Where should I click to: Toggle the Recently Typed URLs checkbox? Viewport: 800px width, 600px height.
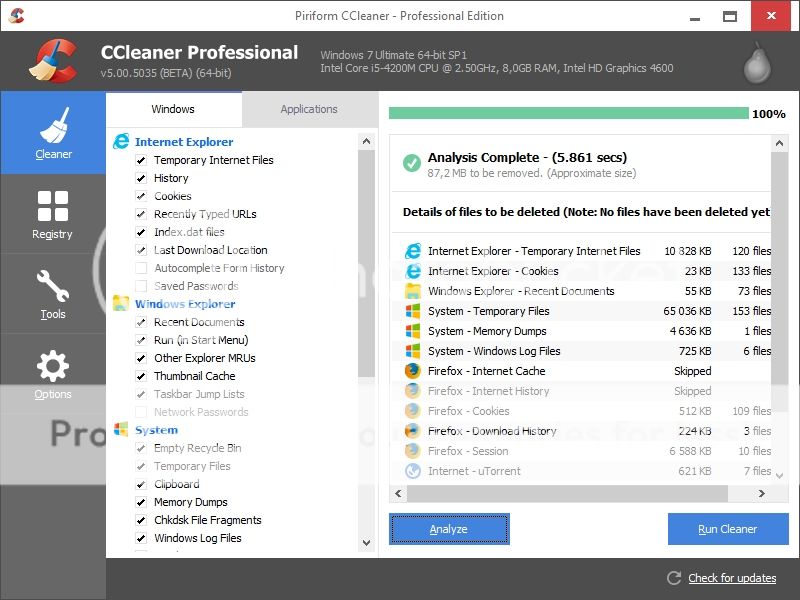pos(141,214)
